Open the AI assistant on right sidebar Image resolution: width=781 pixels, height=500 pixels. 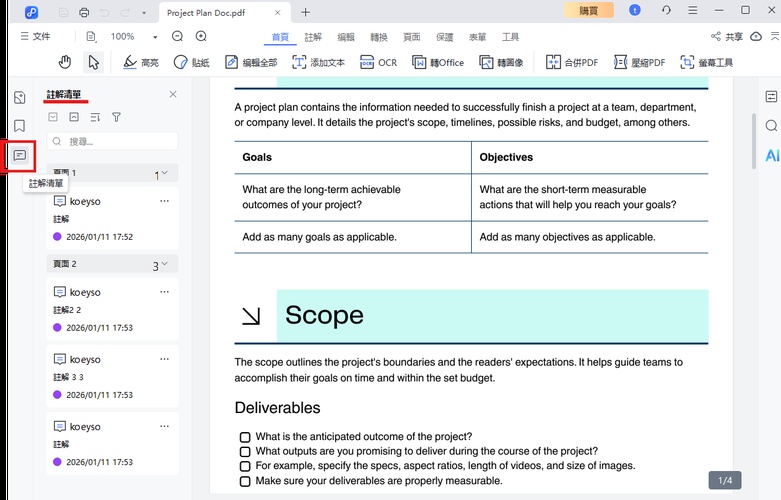pos(771,156)
